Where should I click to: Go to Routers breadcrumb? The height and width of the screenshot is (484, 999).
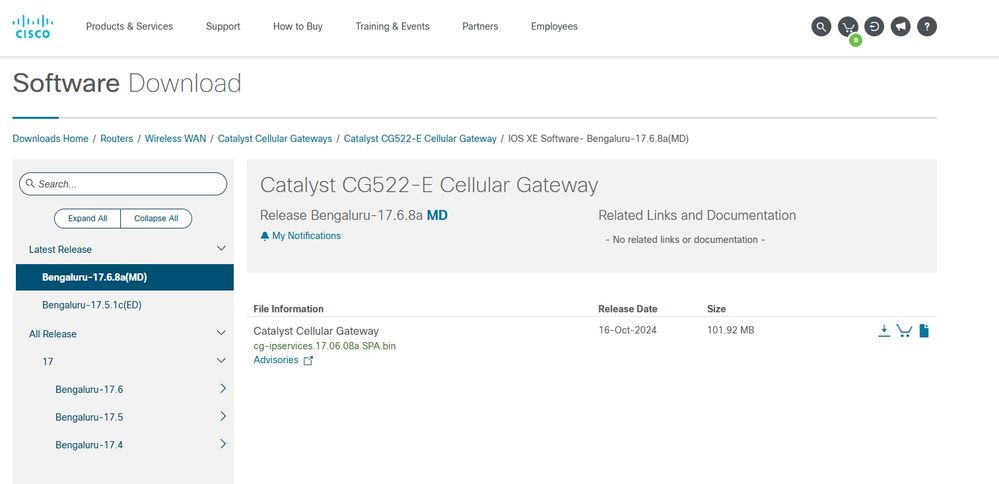tap(117, 139)
